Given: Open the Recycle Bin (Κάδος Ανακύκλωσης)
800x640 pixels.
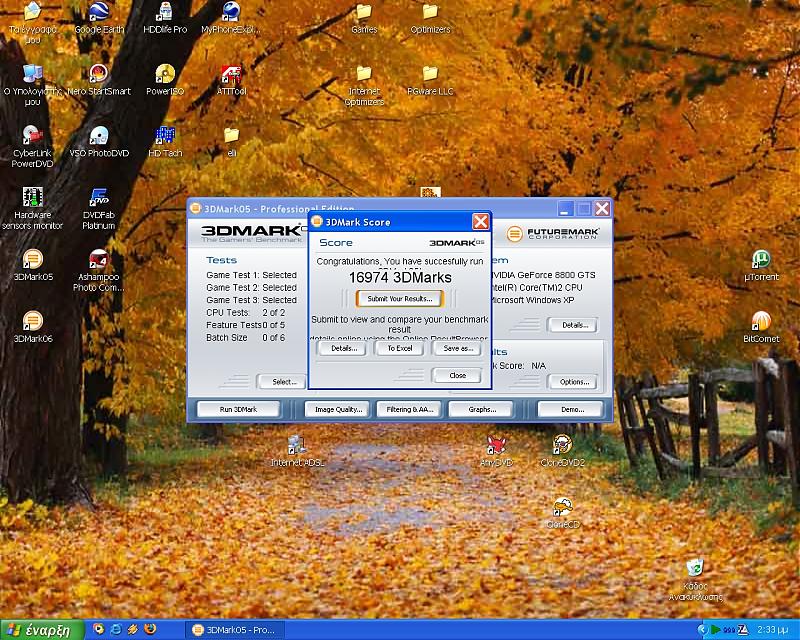Looking at the screenshot, I should pyautogui.click(x=695, y=580).
